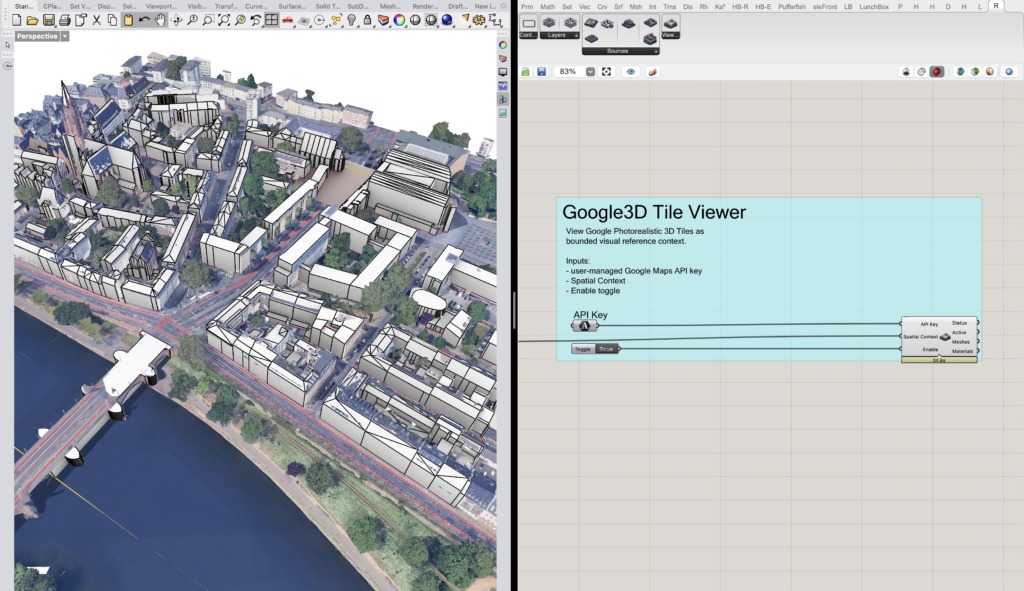This screenshot has height=591, width=1024.
Task: Open the Perspective viewport menu arrow
Action: (65, 37)
